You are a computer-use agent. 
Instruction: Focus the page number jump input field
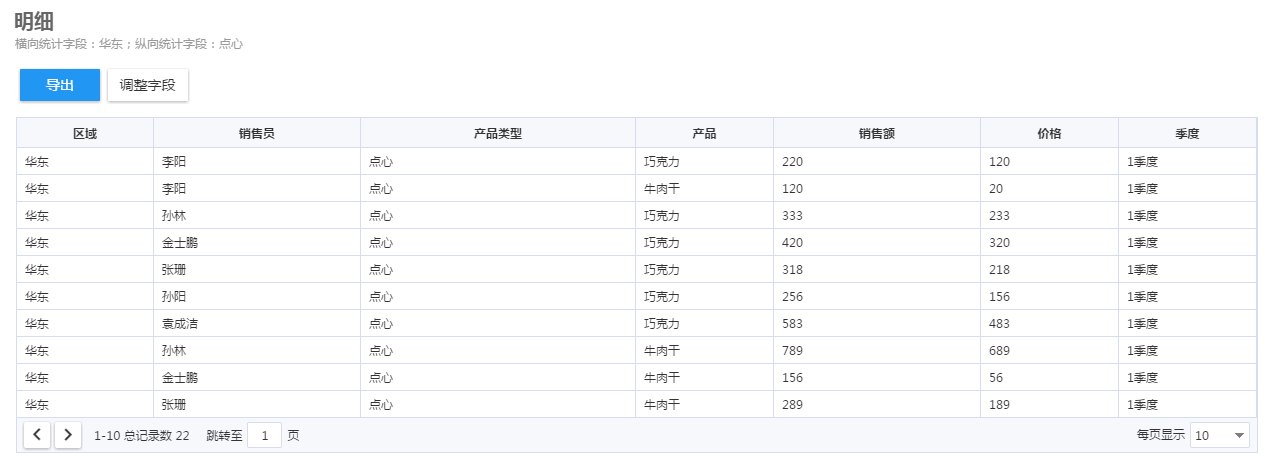click(x=264, y=435)
